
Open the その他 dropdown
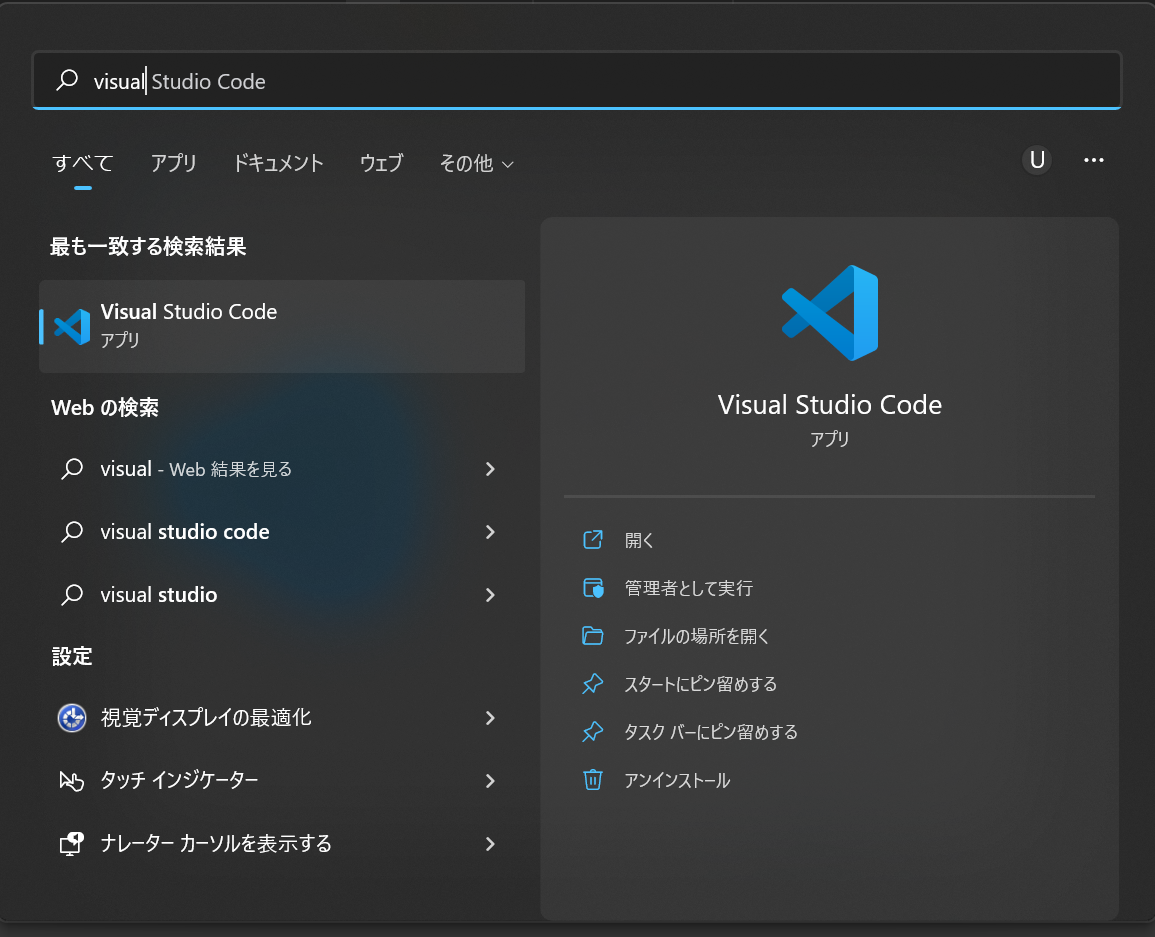477,163
